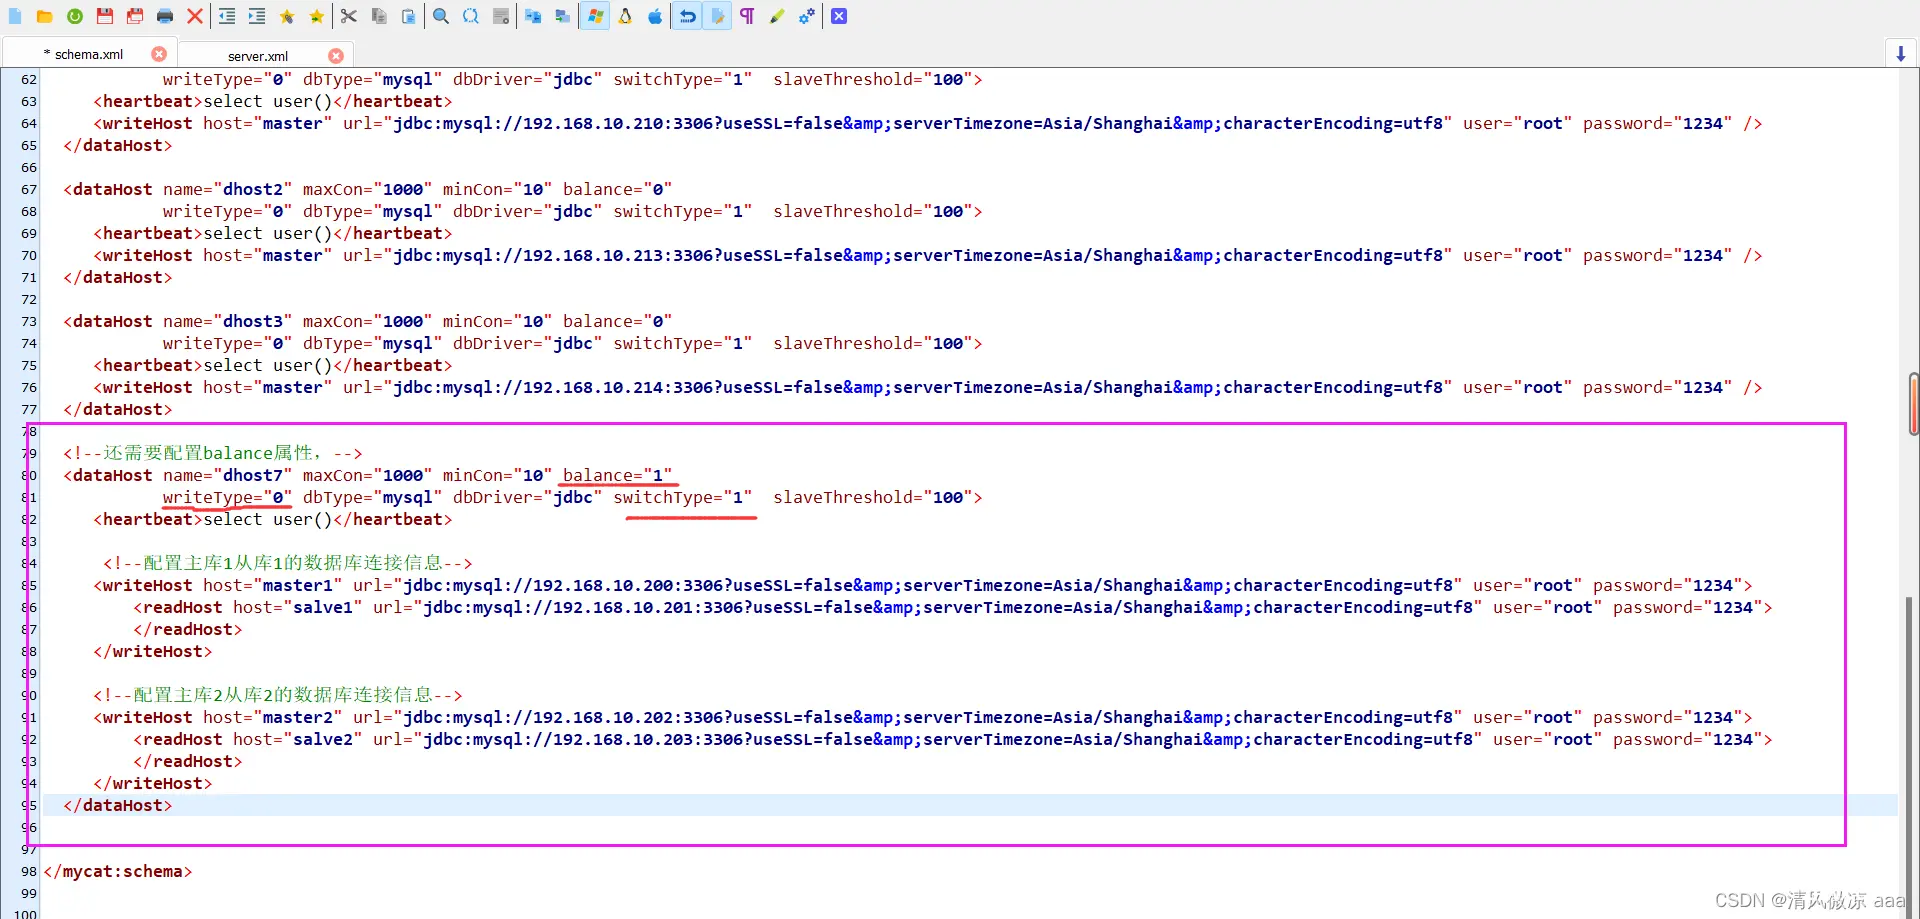Click maxCon="1000" on line 80

tap(368, 475)
